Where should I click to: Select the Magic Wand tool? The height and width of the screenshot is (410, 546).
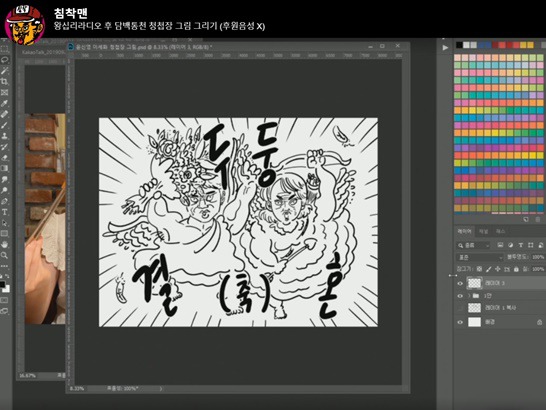[5, 71]
